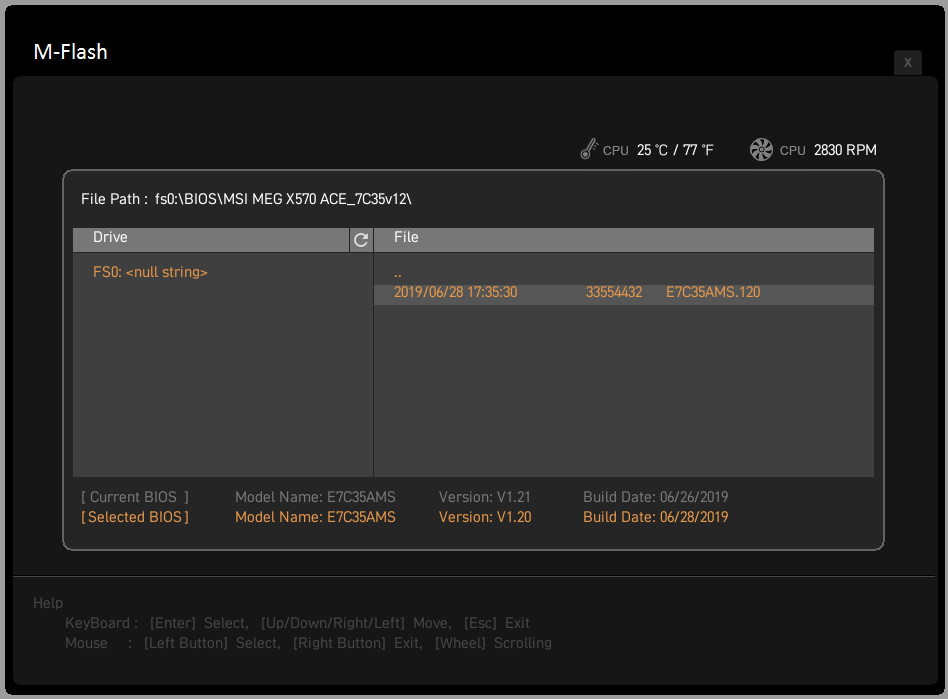Click Version: V1.21 of current BIOS
This screenshot has height=699, width=948.
tap(484, 497)
